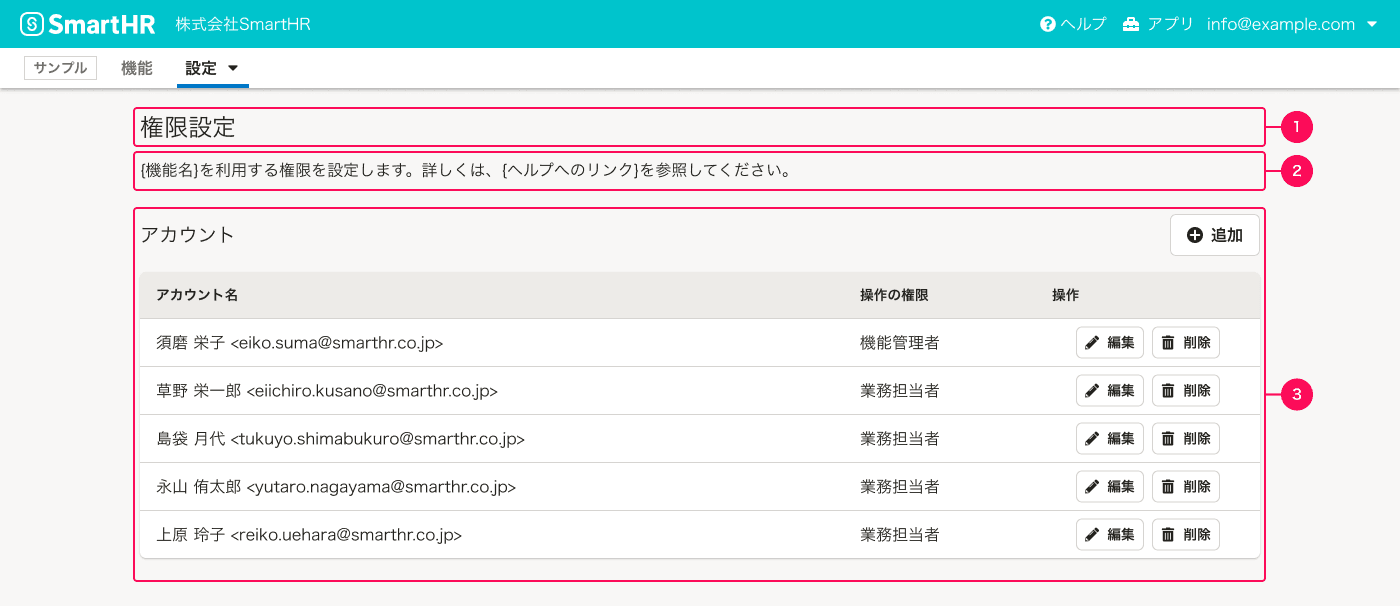Click the trash delete icon for 永山 侑太郎
The width and height of the screenshot is (1400, 606).
tap(1167, 486)
